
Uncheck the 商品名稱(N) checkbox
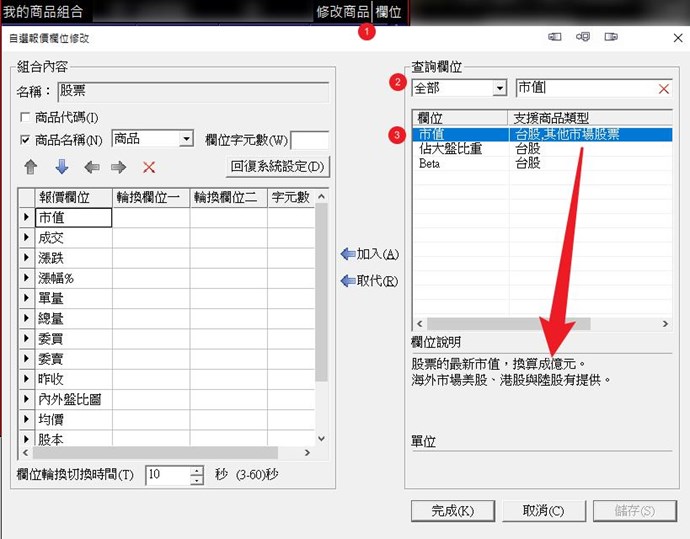coord(26,140)
